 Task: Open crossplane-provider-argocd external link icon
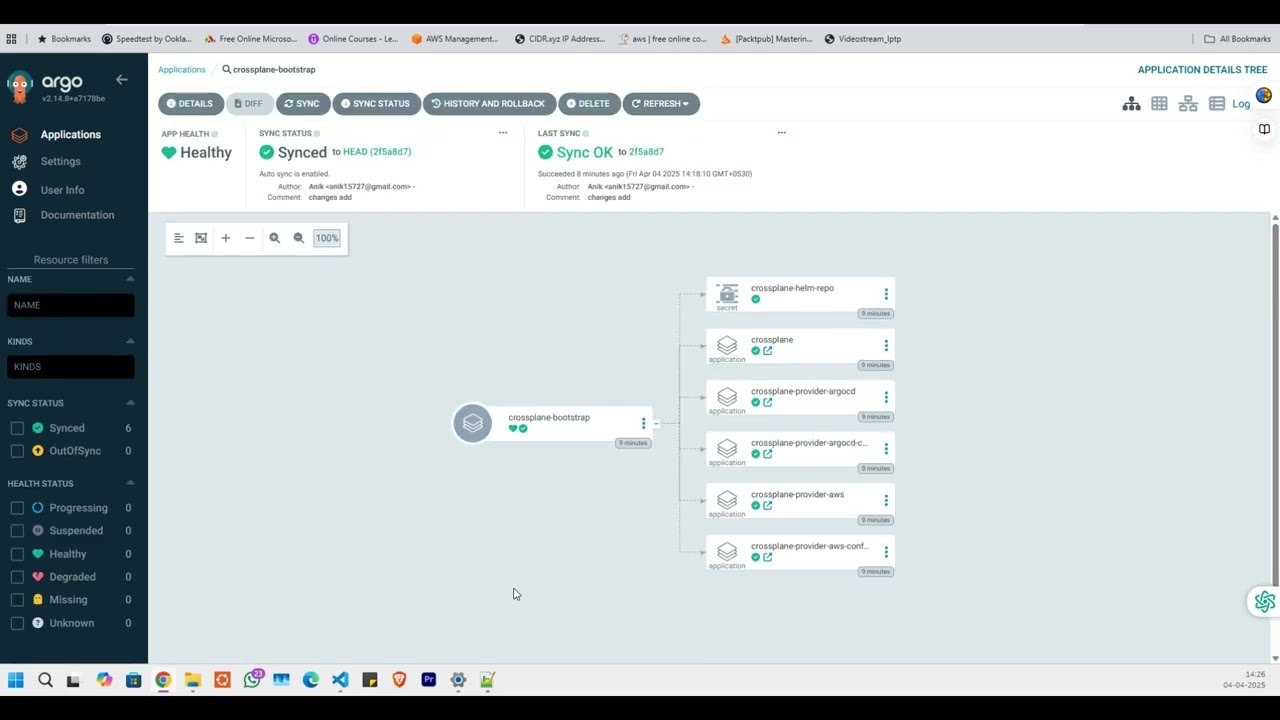click(768, 403)
